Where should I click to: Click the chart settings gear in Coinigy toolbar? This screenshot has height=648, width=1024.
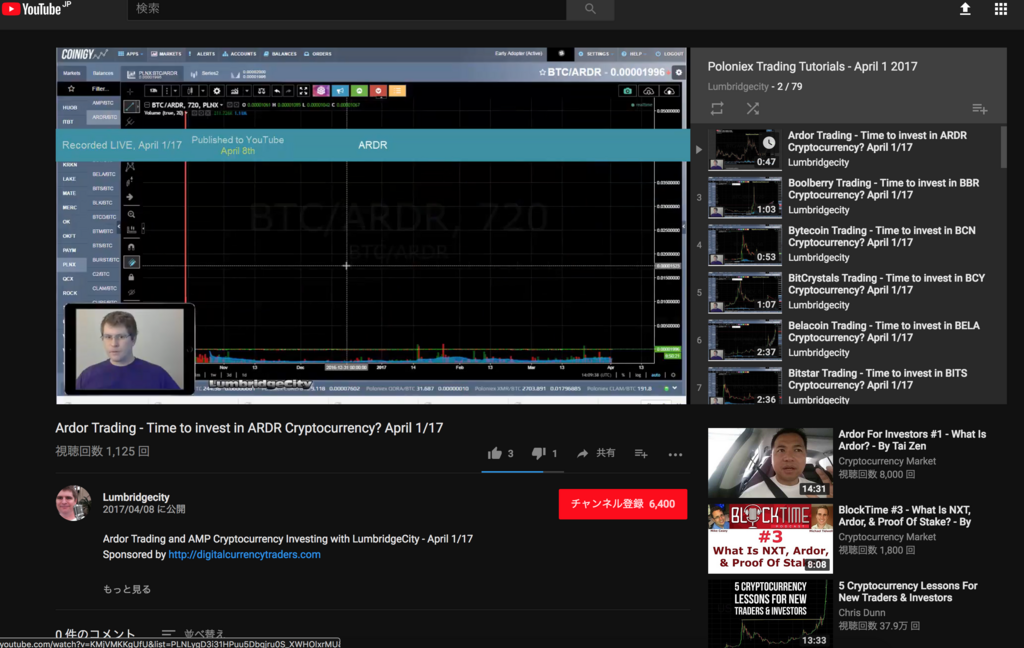tap(217, 91)
